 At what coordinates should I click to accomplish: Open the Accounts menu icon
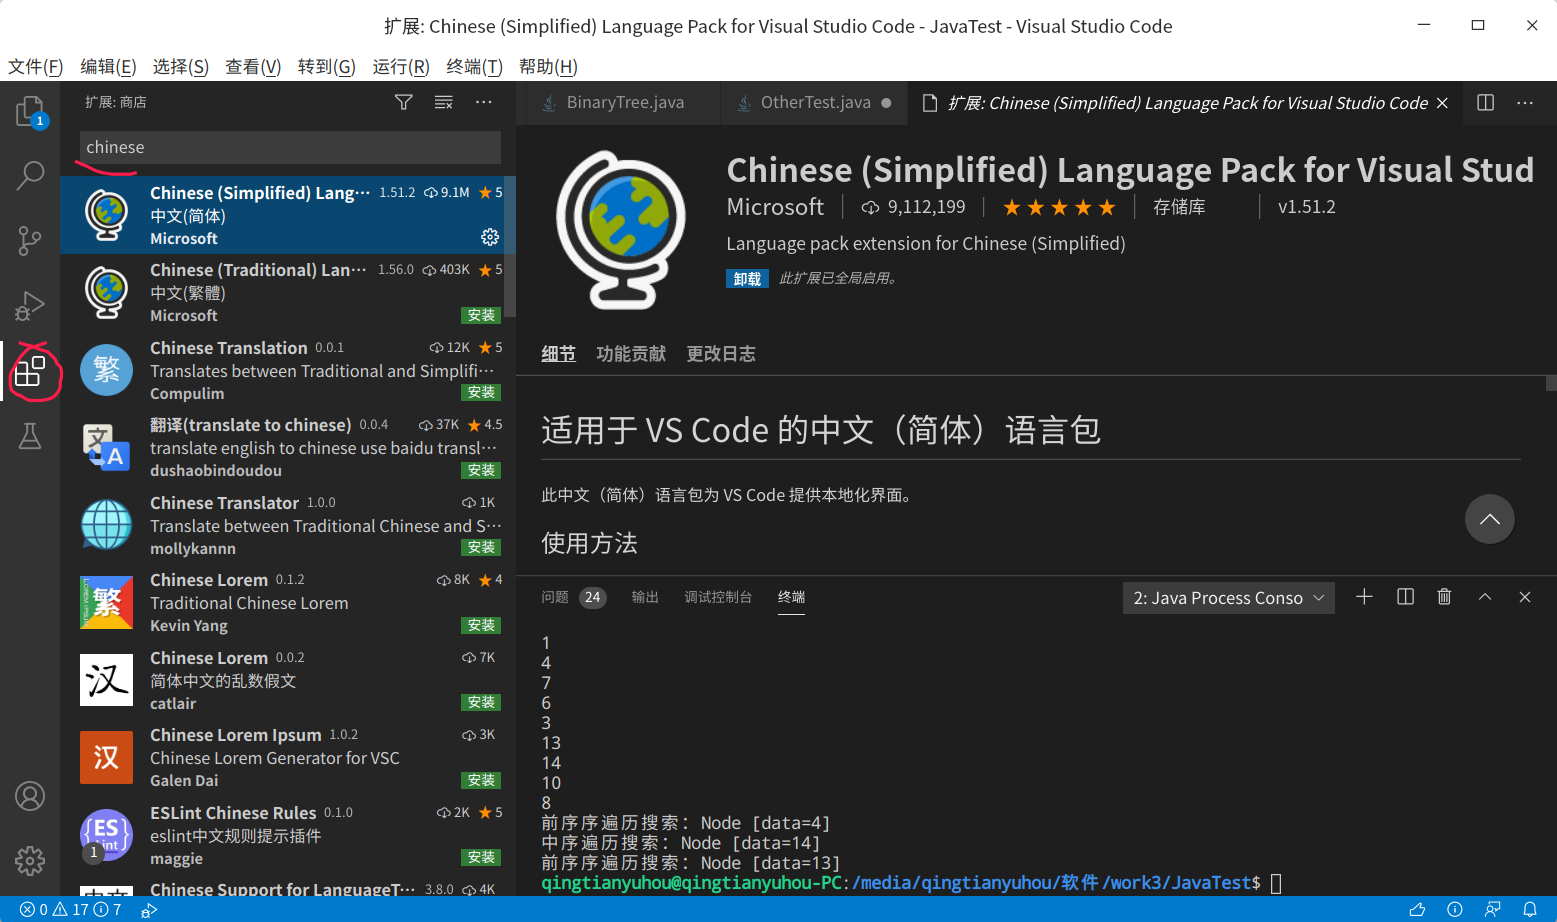tap(30, 796)
